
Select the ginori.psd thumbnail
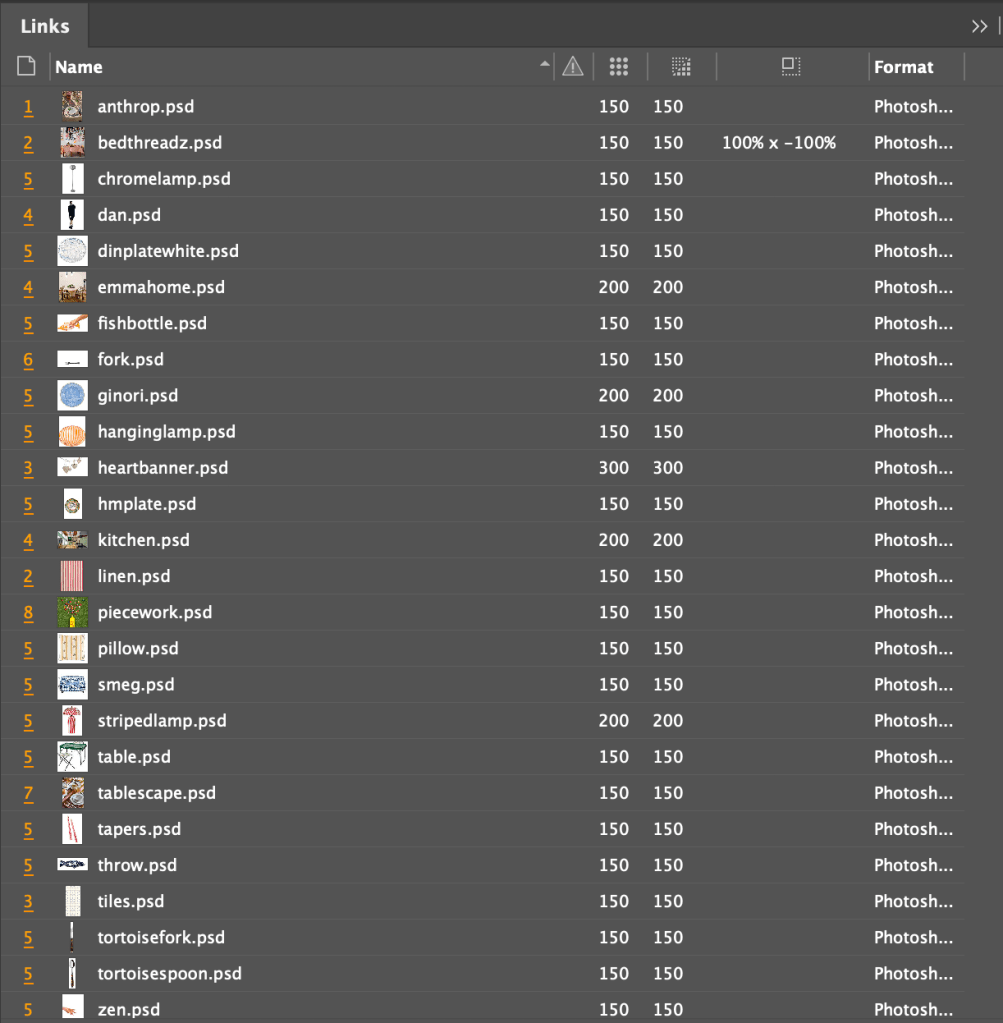(72, 396)
